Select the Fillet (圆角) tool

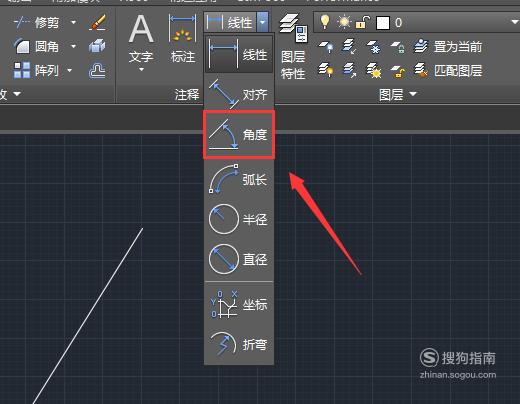click(36, 46)
